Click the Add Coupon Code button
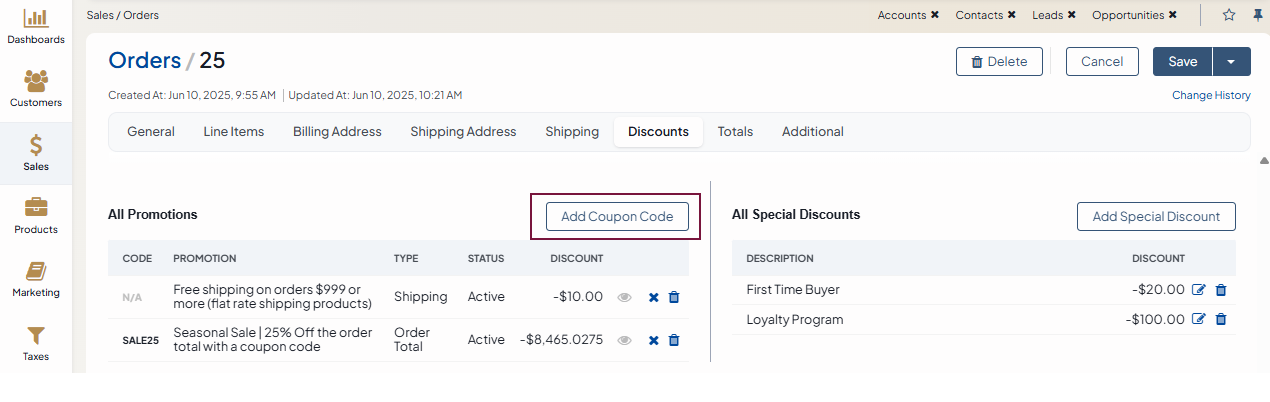Screen dimensions: 1270x402 click(x=617, y=217)
